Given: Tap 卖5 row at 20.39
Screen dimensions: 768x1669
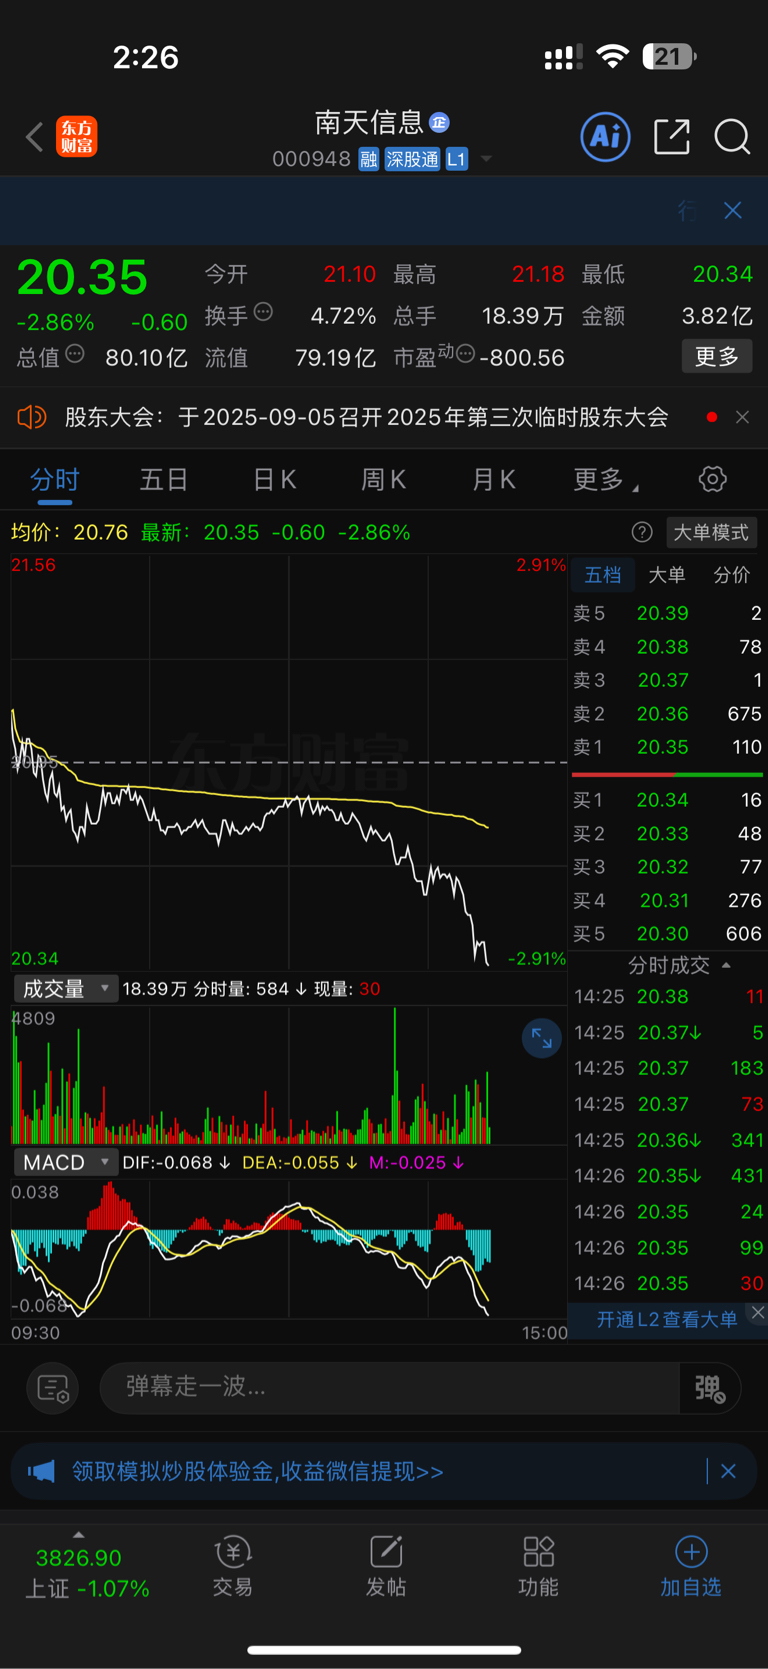Looking at the screenshot, I should [667, 613].
